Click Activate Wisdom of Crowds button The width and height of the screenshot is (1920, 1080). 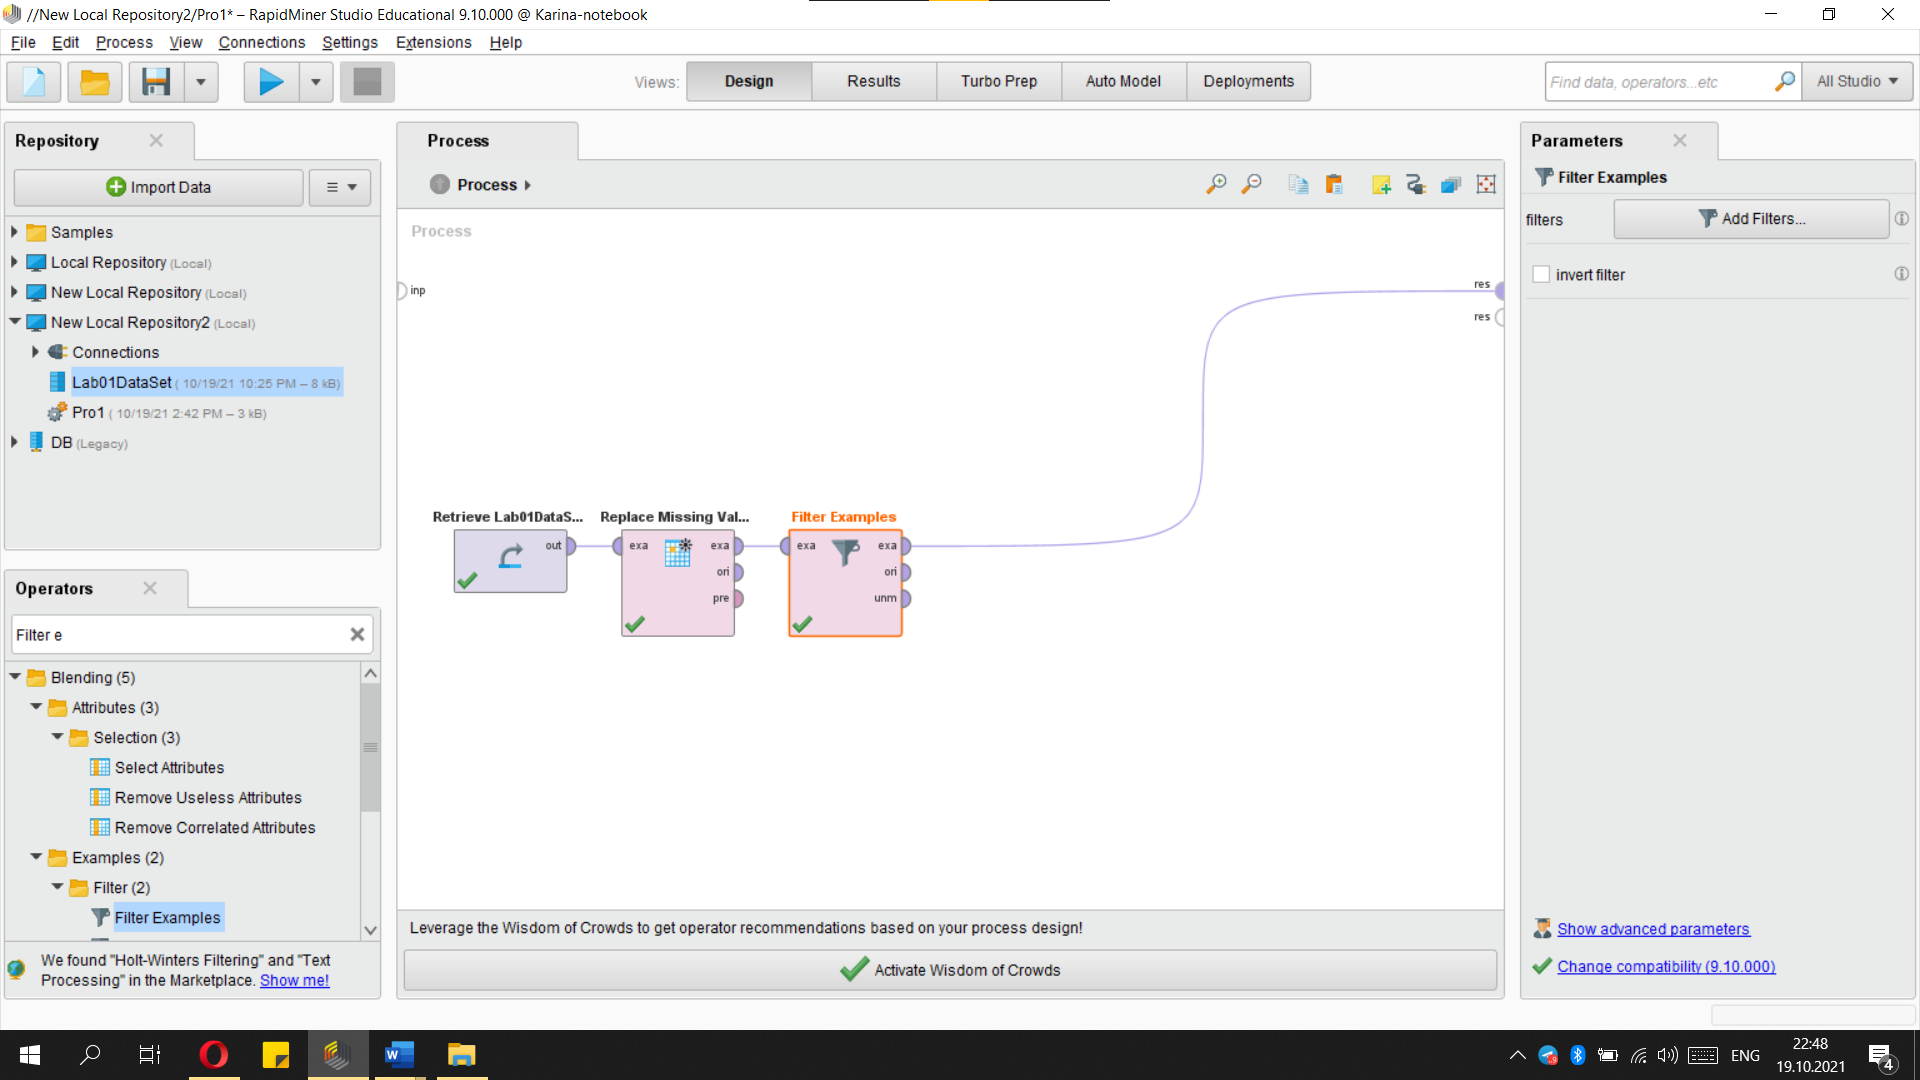click(950, 970)
